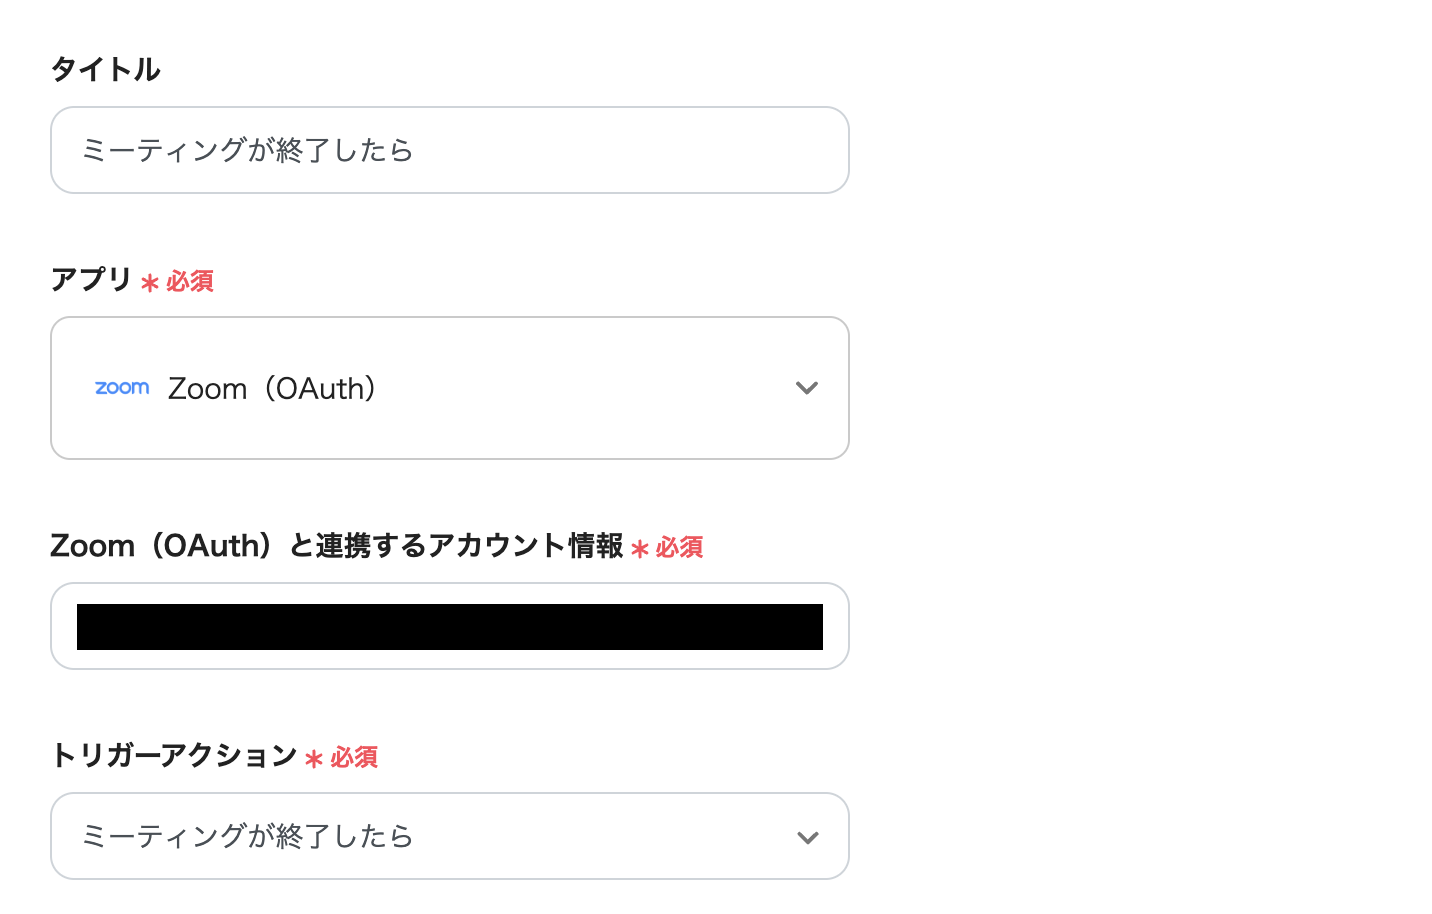Viewport: 1432px width, 914px height.
Task: Click the red asterisk beside the アカウント情報 label
Action: click(x=640, y=549)
